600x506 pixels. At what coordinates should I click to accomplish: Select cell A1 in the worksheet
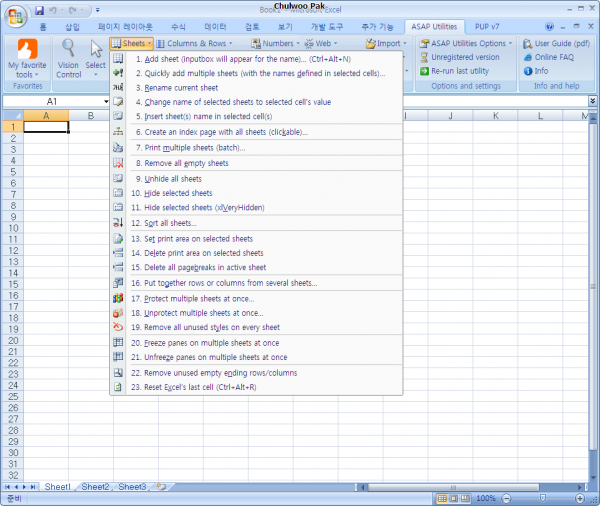(x=46, y=127)
